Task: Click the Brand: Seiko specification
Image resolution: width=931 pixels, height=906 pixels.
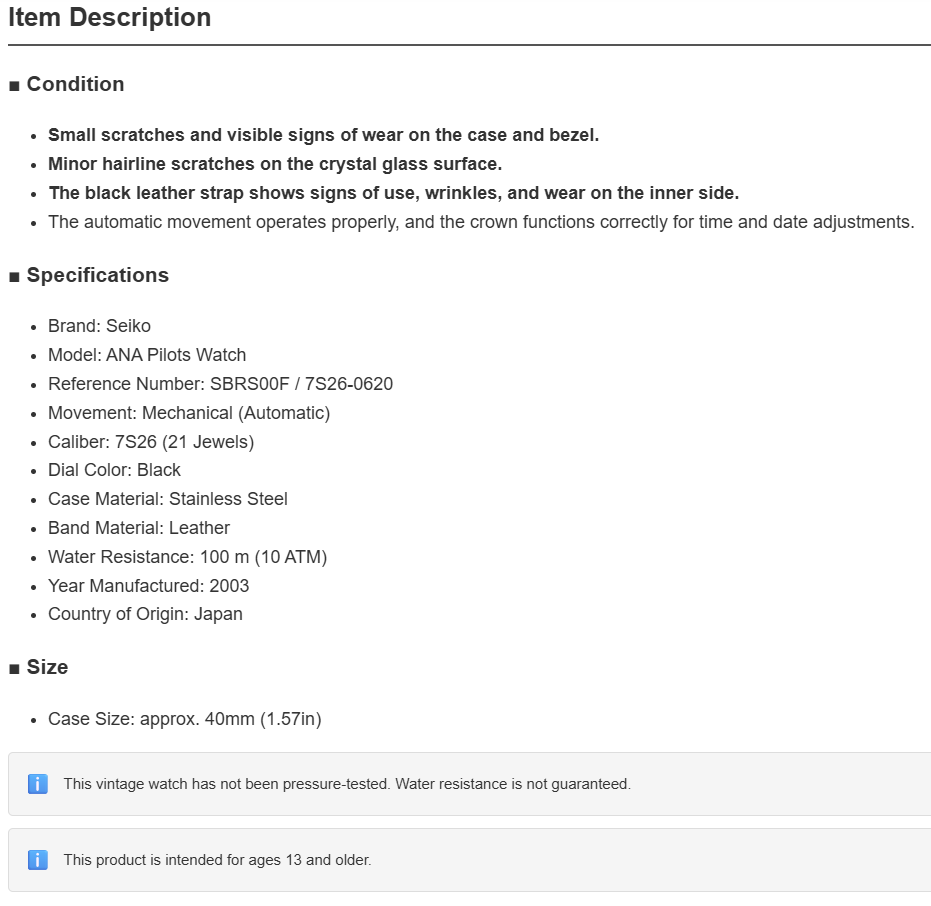Action: 99,326
